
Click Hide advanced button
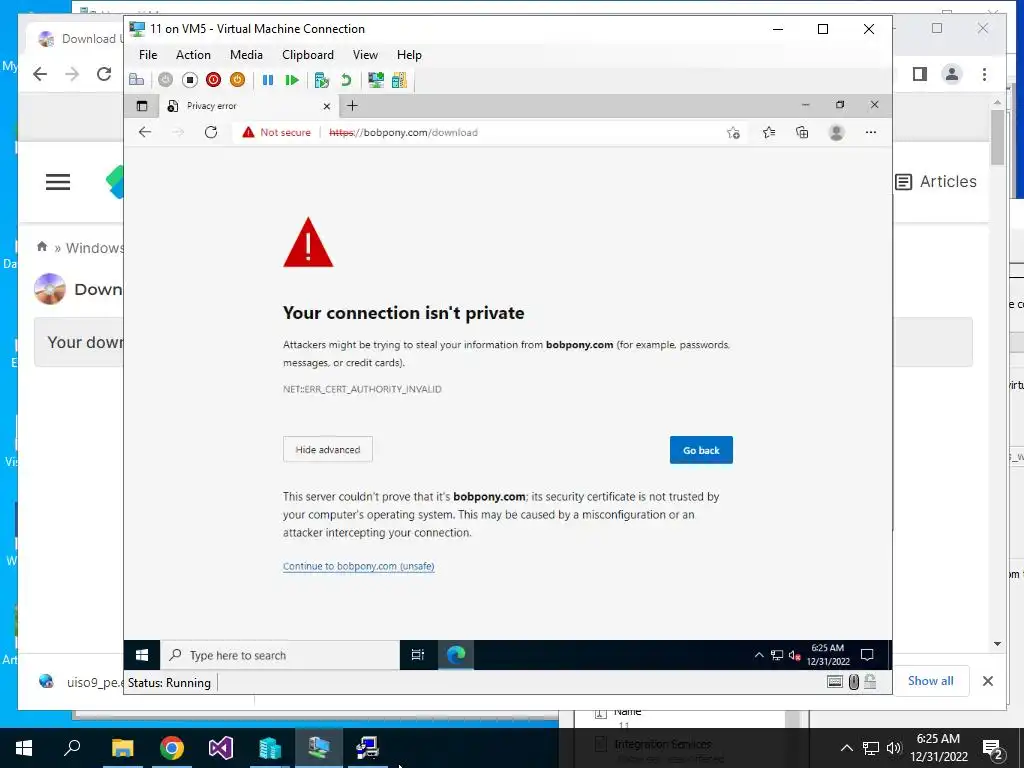[328, 449]
